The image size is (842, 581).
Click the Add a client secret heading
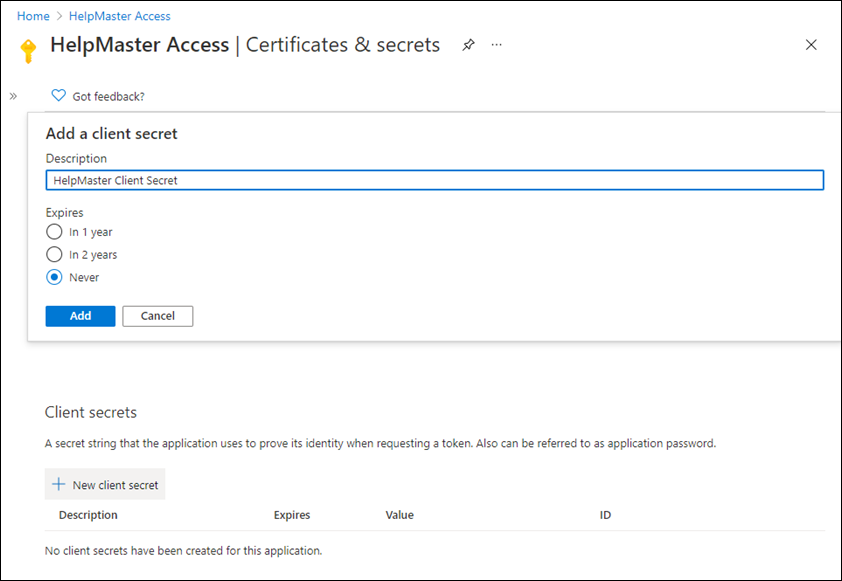pos(112,133)
